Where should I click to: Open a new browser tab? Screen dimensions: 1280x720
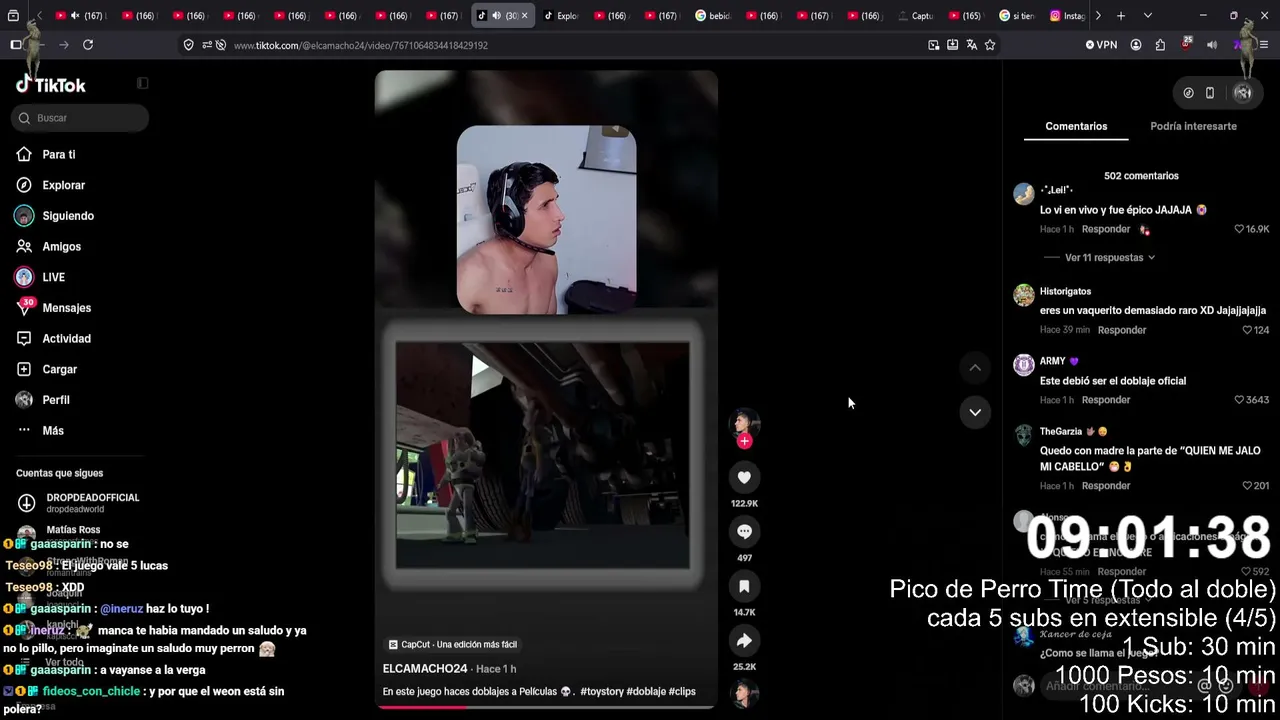pyautogui.click(x=1121, y=16)
